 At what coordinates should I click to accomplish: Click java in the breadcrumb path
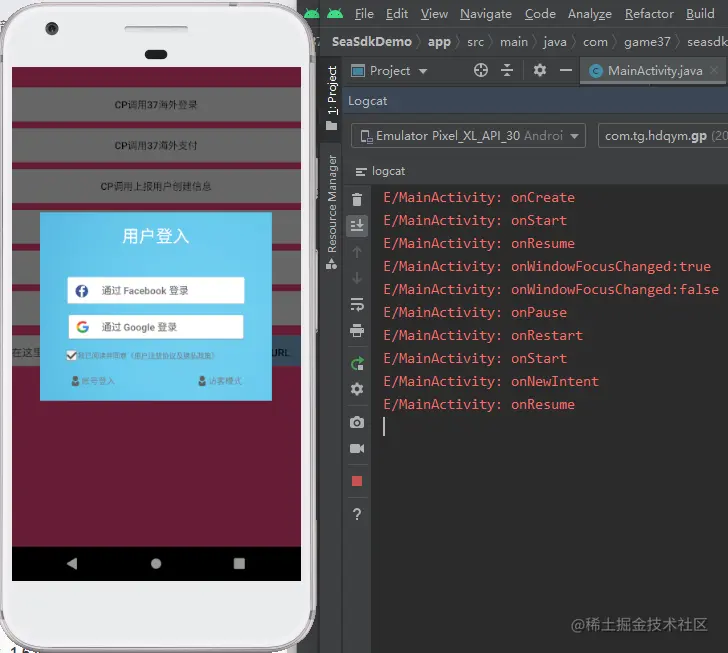pos(555,42)
